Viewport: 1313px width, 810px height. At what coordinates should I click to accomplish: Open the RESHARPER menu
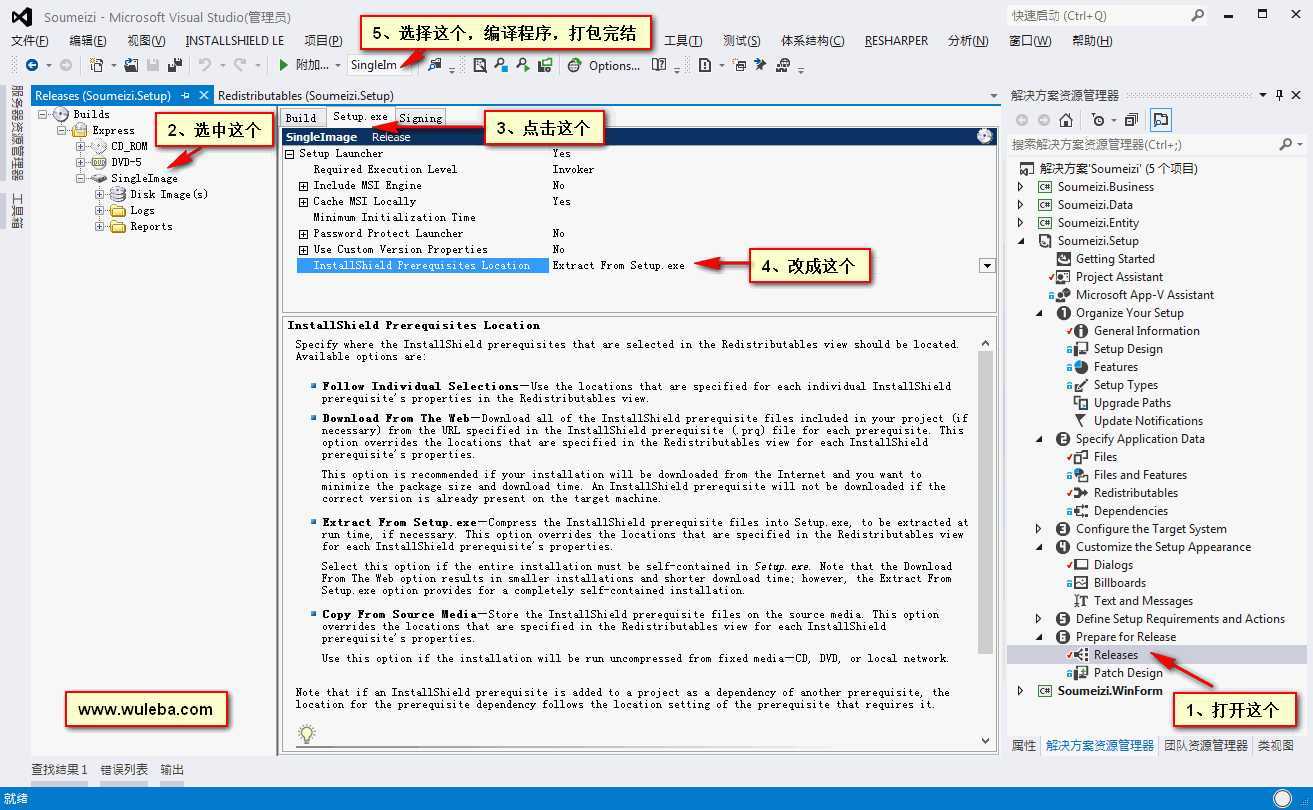(896, 41)
